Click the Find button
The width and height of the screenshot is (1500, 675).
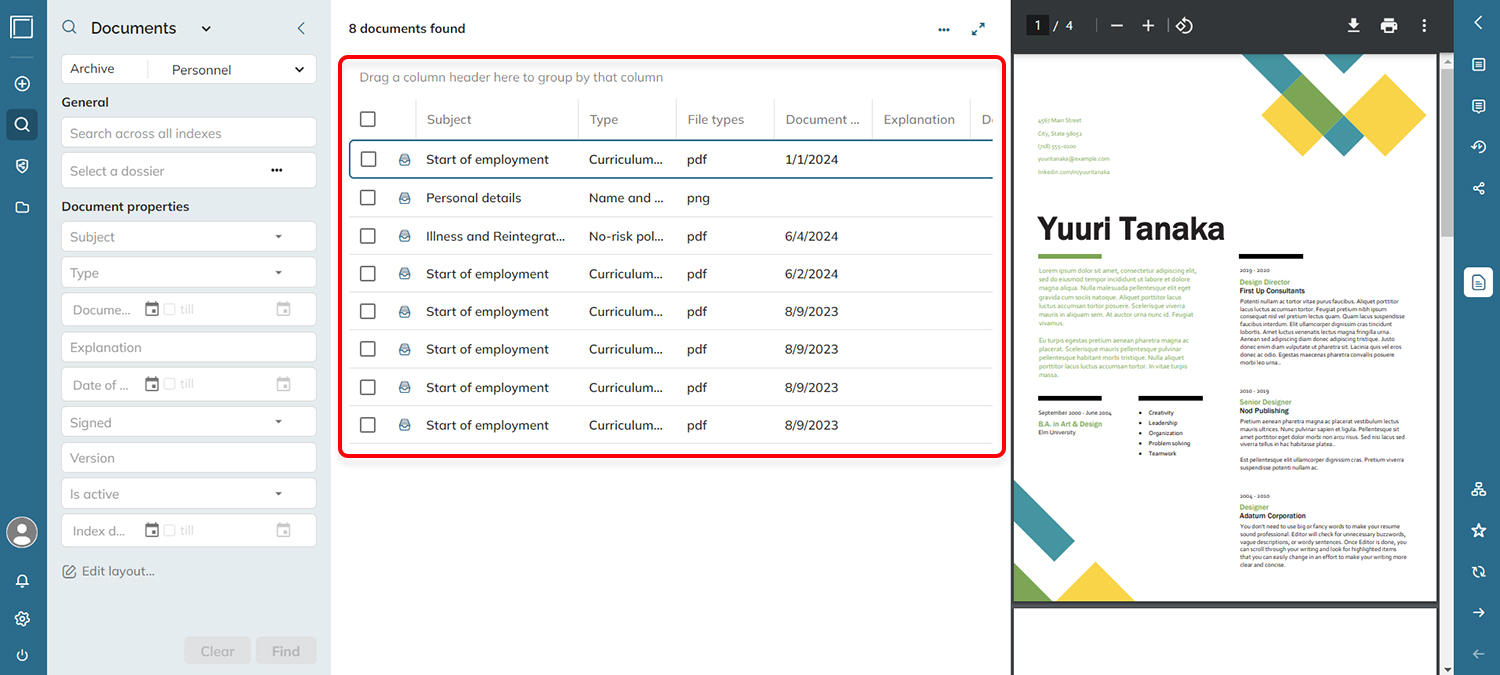point(286,651)
